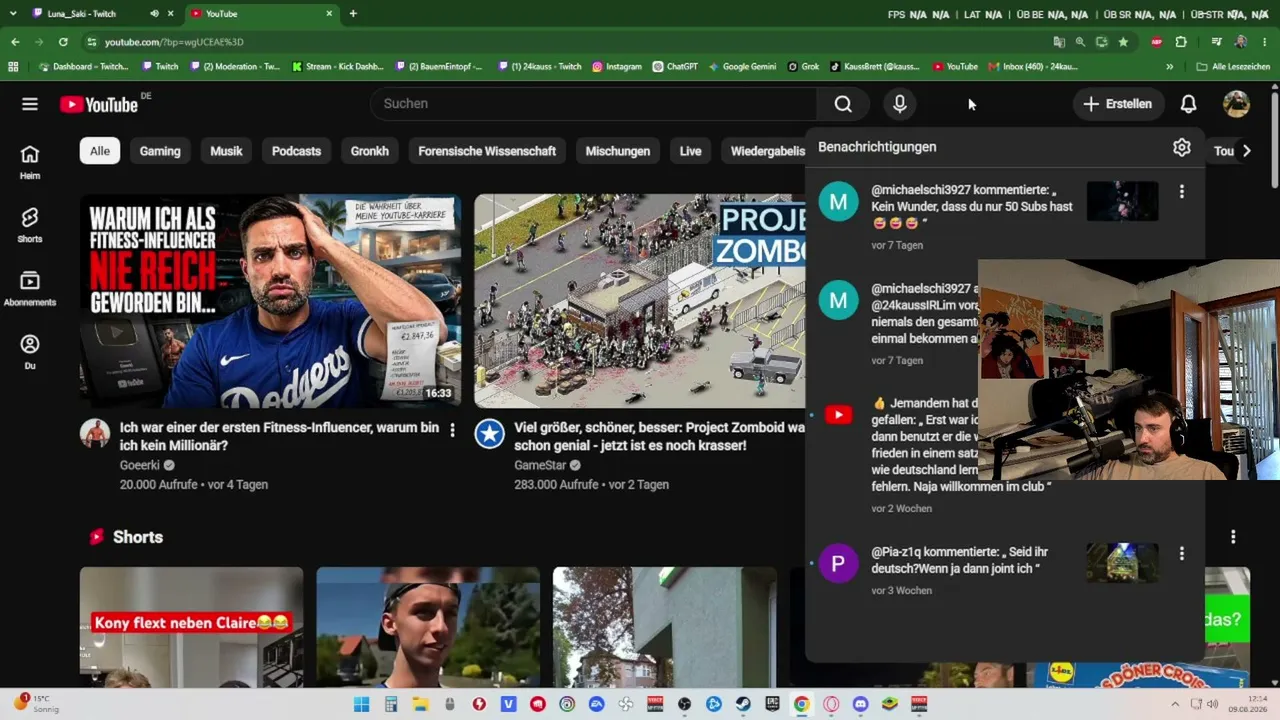Select the Alle filter chip
The height and width of the screenshot is (720, 1280).
click(x=100, y=151)
